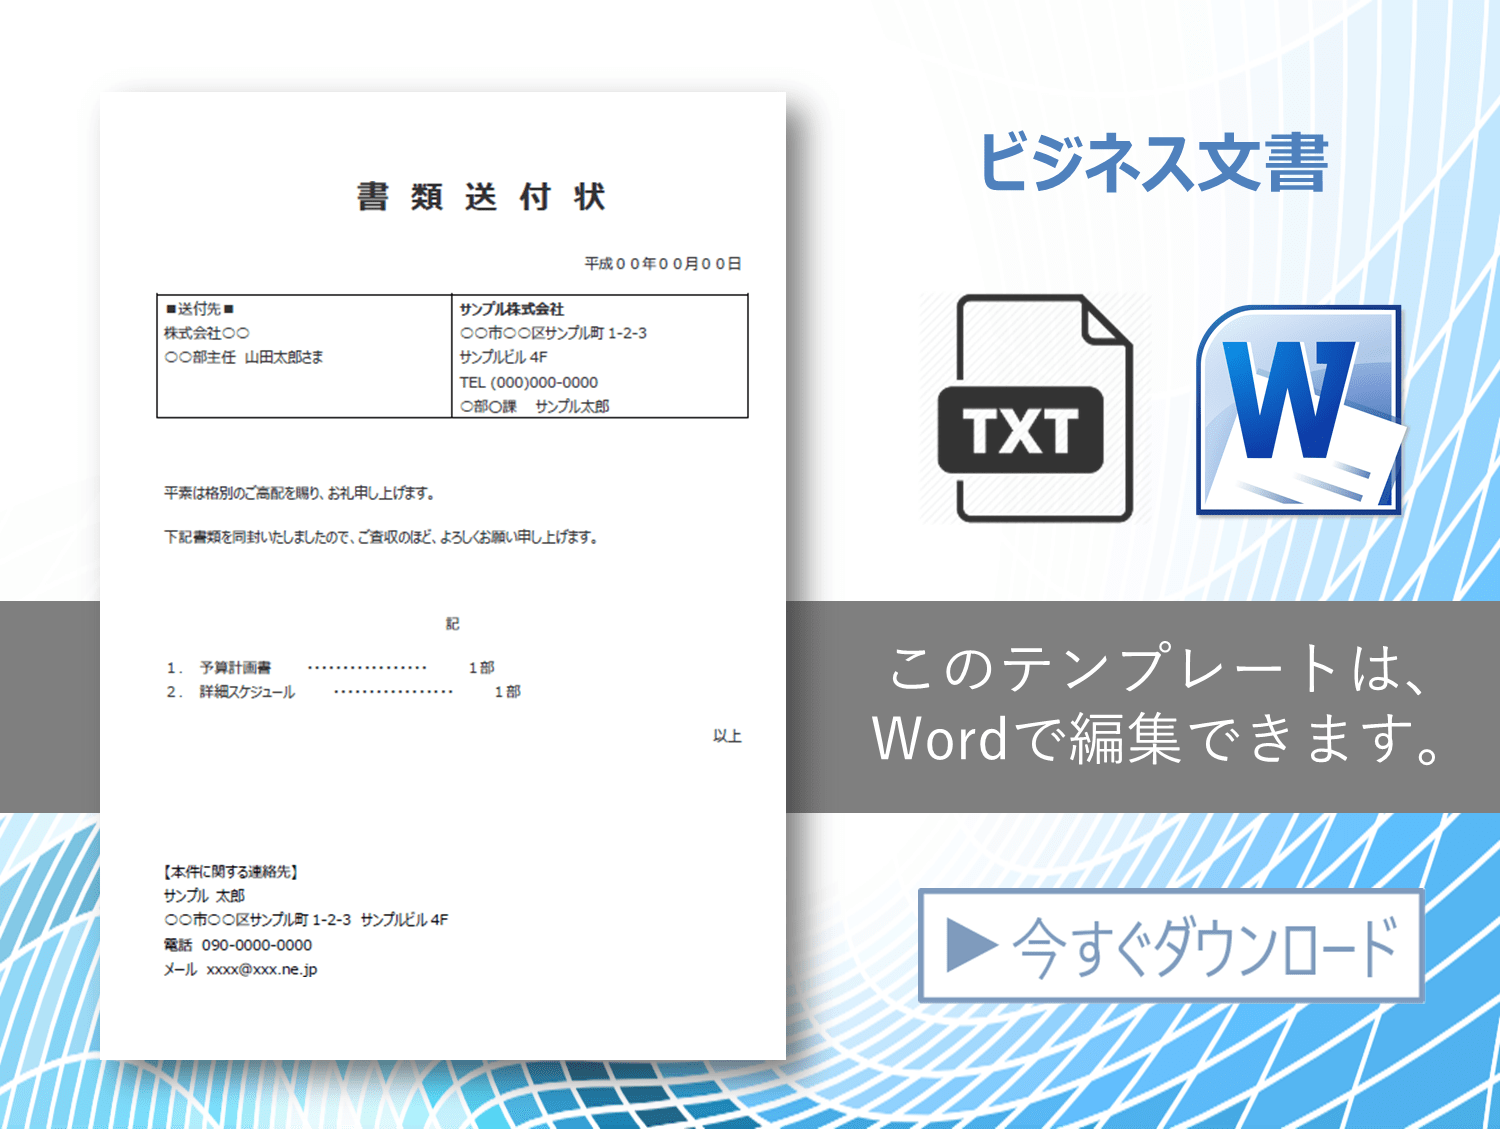The height and width of the screenshot is (1129, 1509).
Task: Click 【本件に関する連絡先】 heading
Action: click(x=231, y=872)
